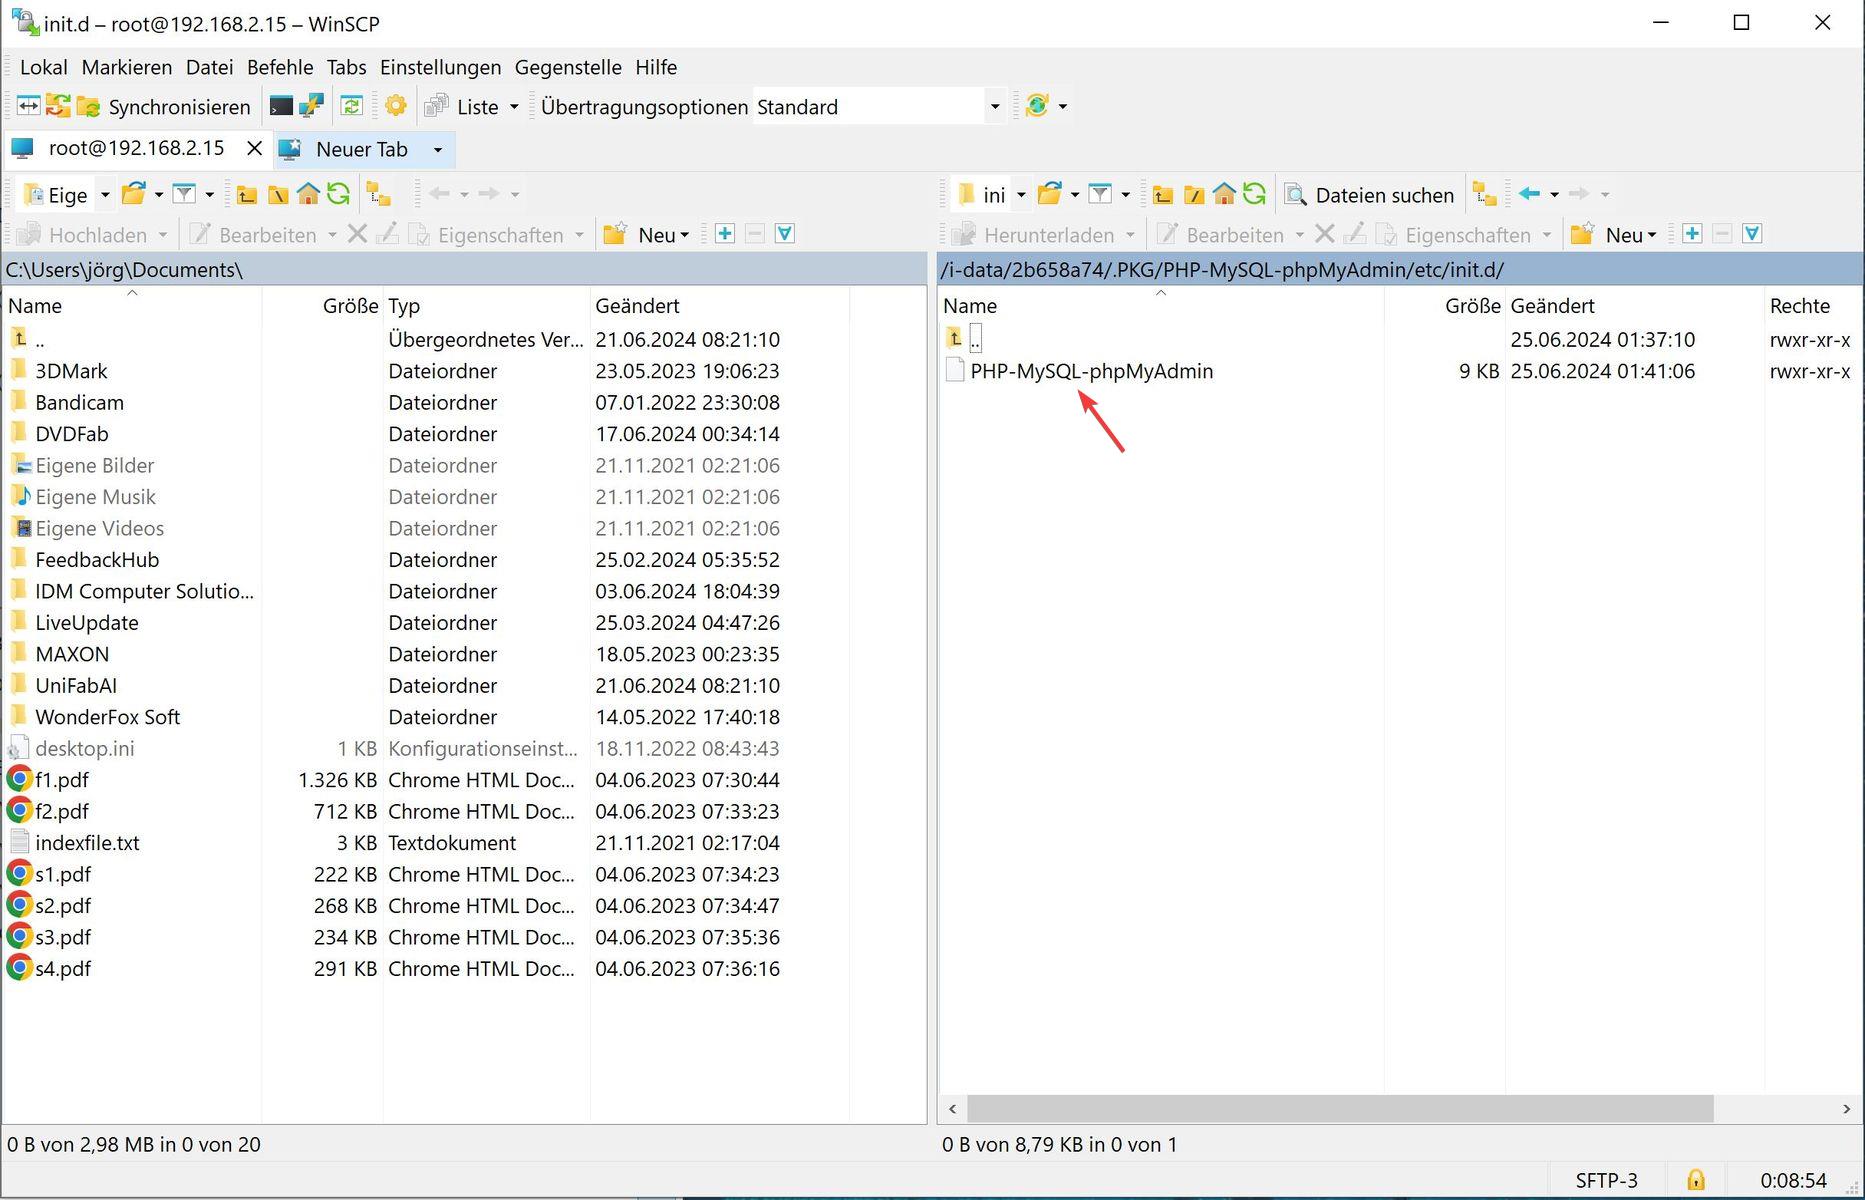The width and height of the screenshot is (1865, 1200).
Task: Go to remote root directory icon
Action: pyautogui.click(x=1193, y=194)
